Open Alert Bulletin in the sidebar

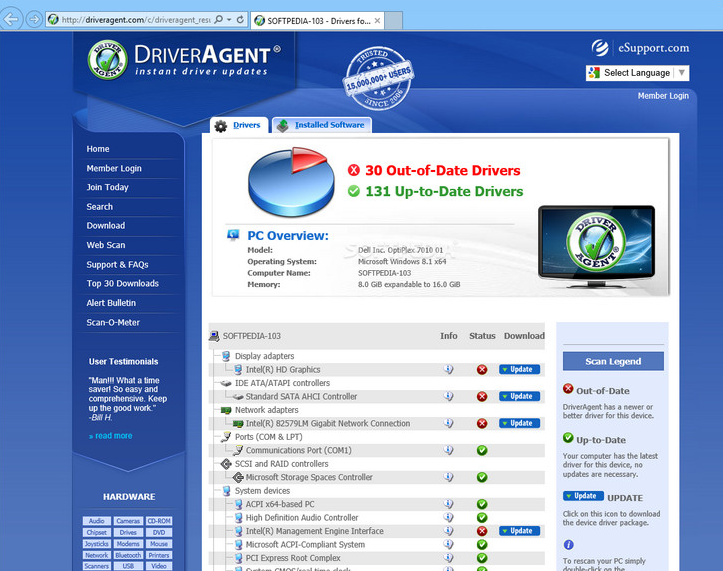tap(111, 303)
